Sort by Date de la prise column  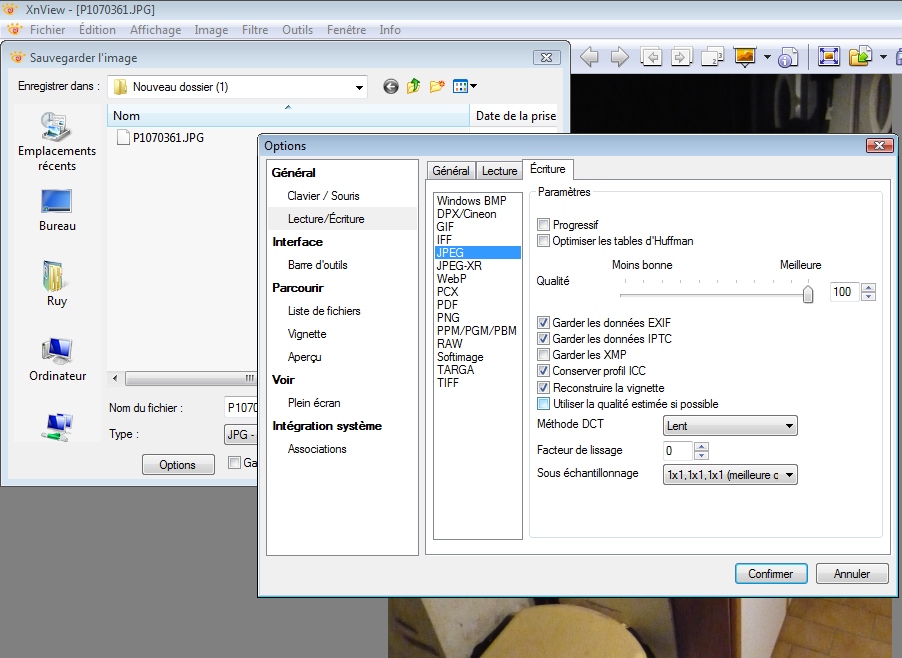515,116
